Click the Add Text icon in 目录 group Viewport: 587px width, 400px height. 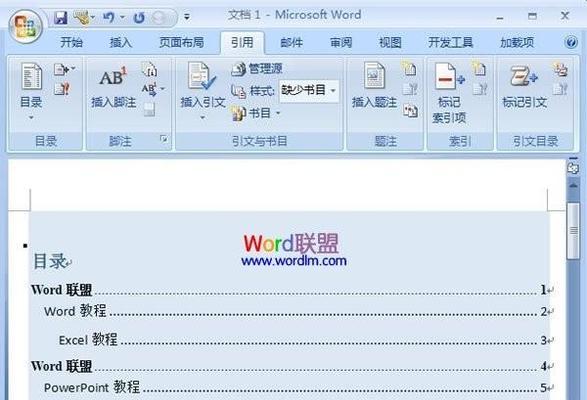[62, 70]
